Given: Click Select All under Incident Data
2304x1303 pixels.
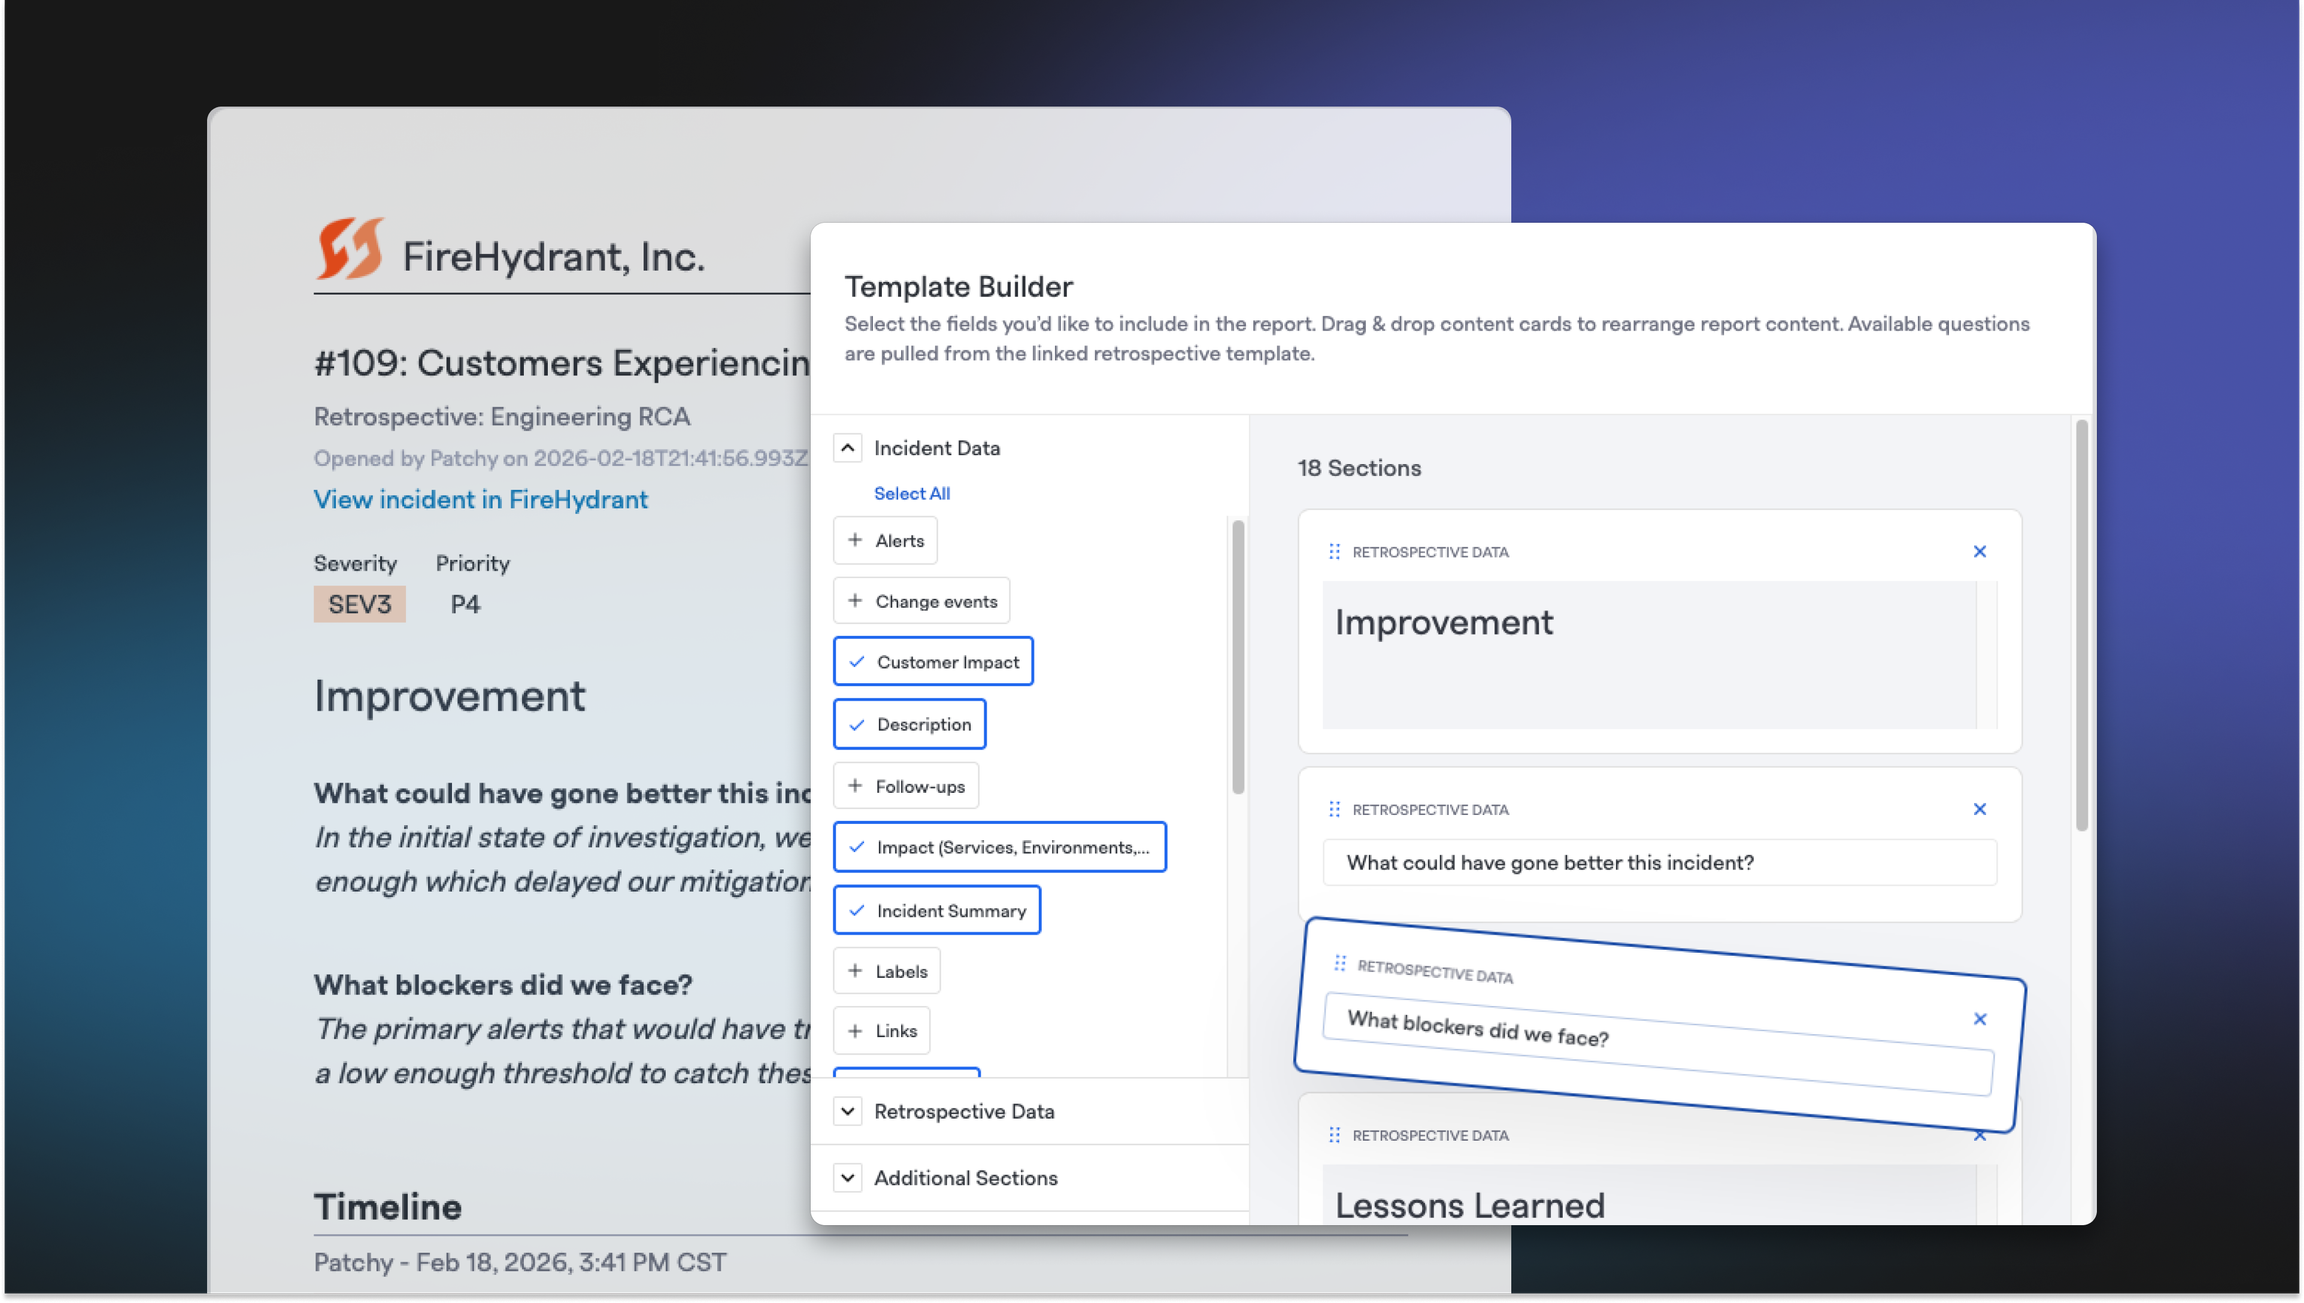Looking at the screenshot, I should click(911, 493).
